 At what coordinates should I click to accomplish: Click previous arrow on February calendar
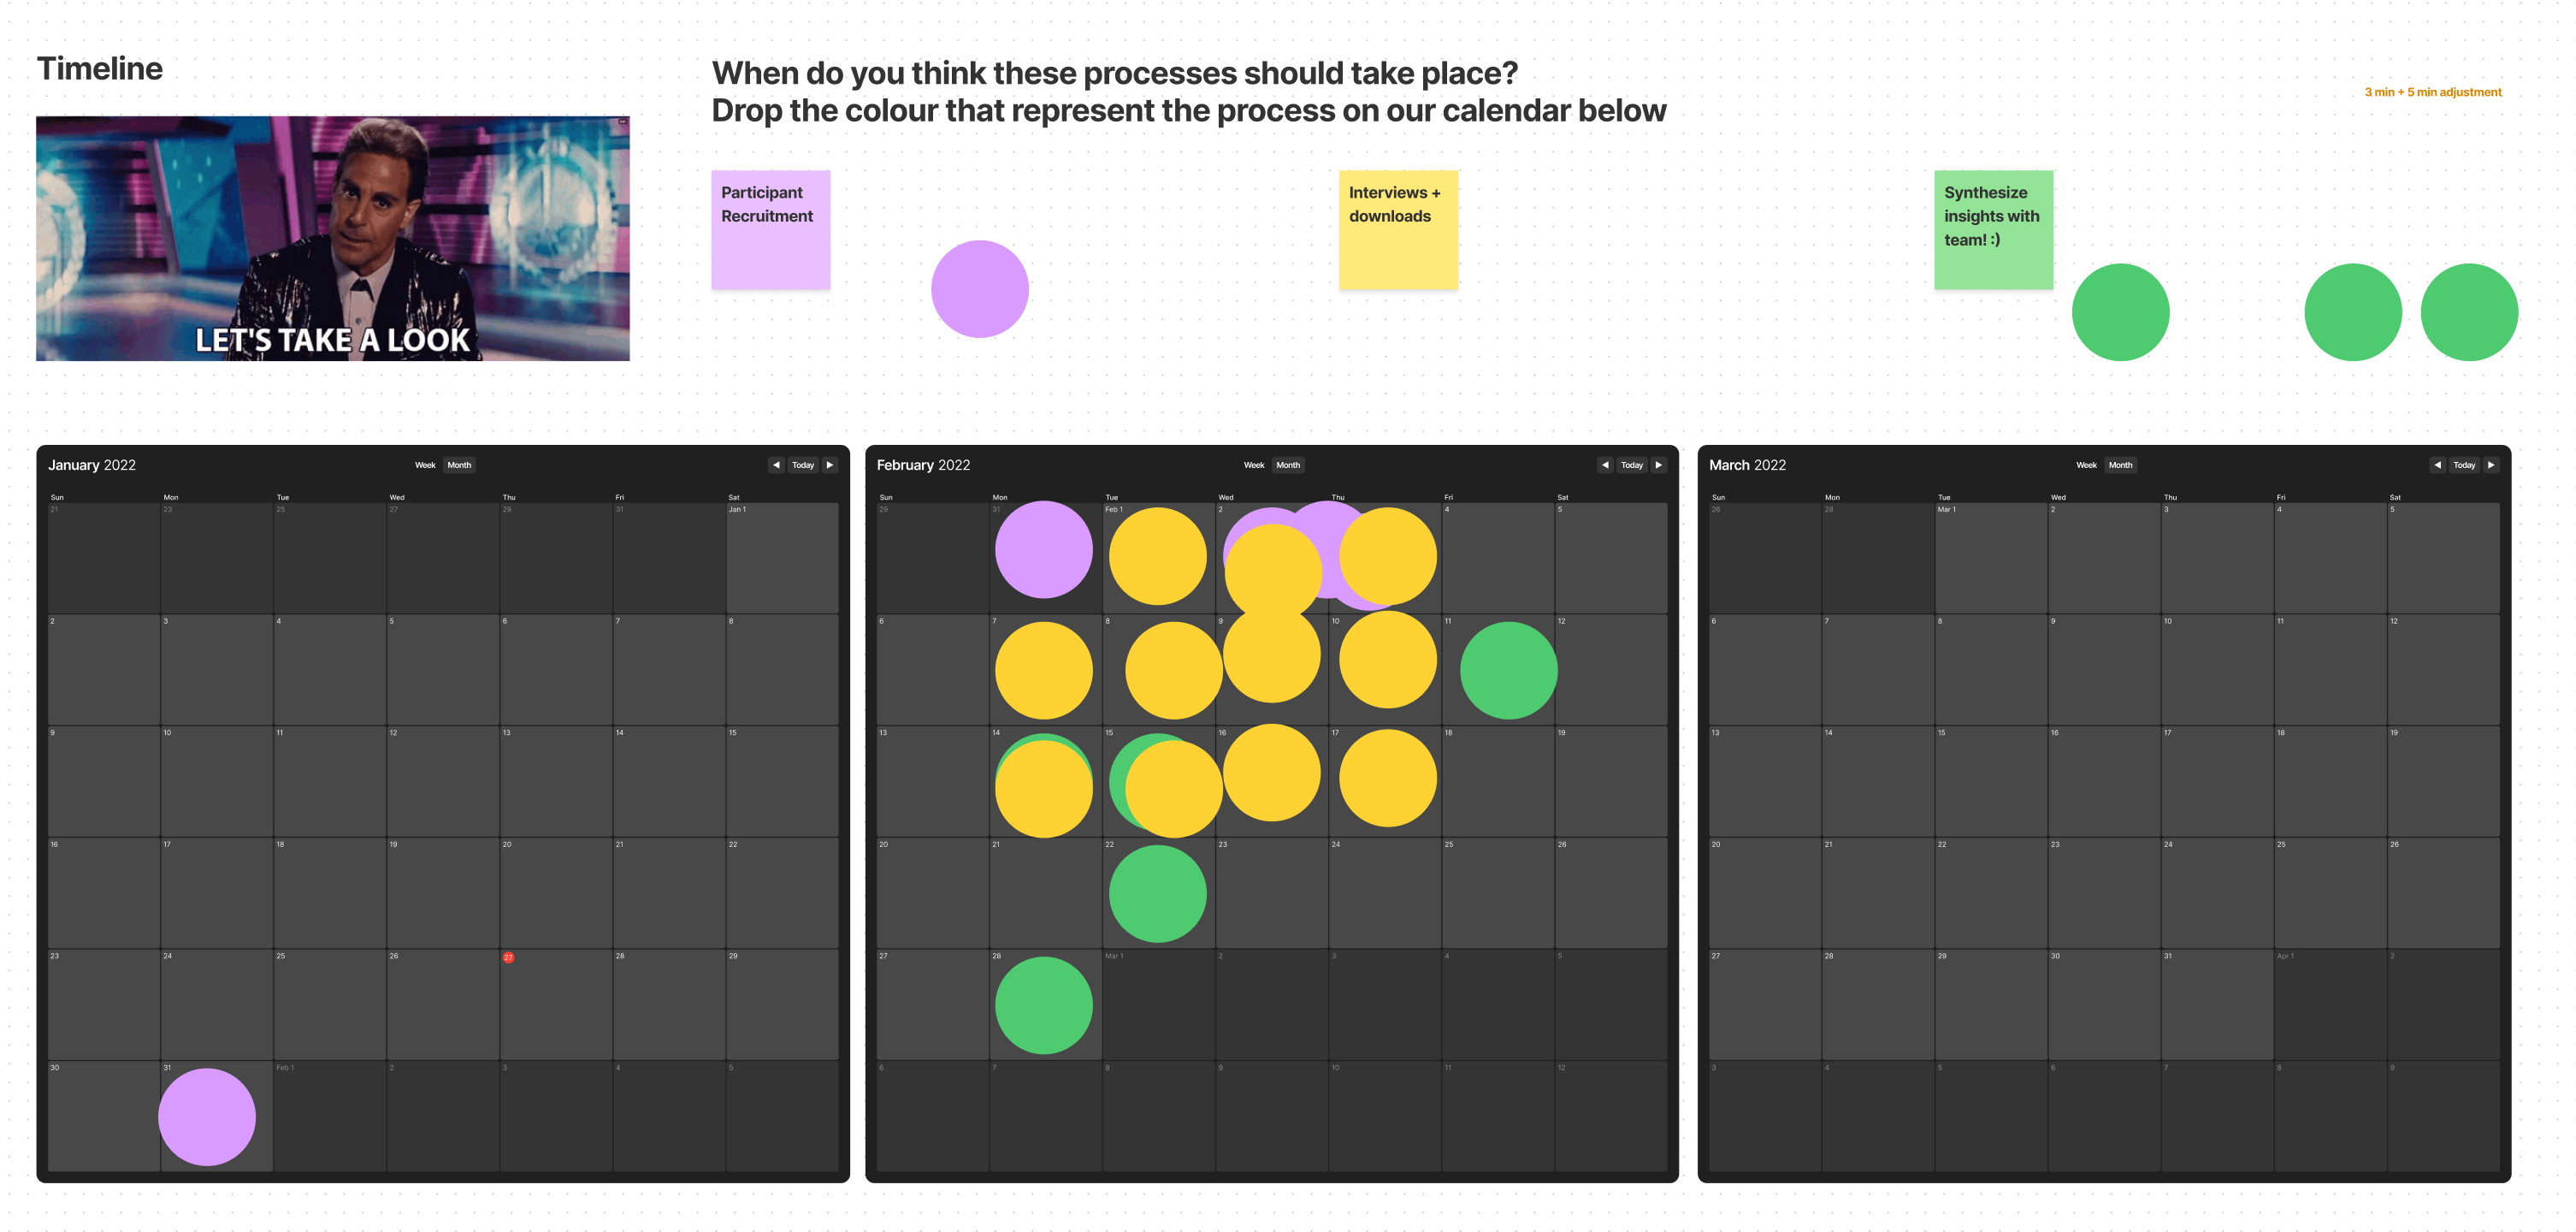tap(1605, 465)
